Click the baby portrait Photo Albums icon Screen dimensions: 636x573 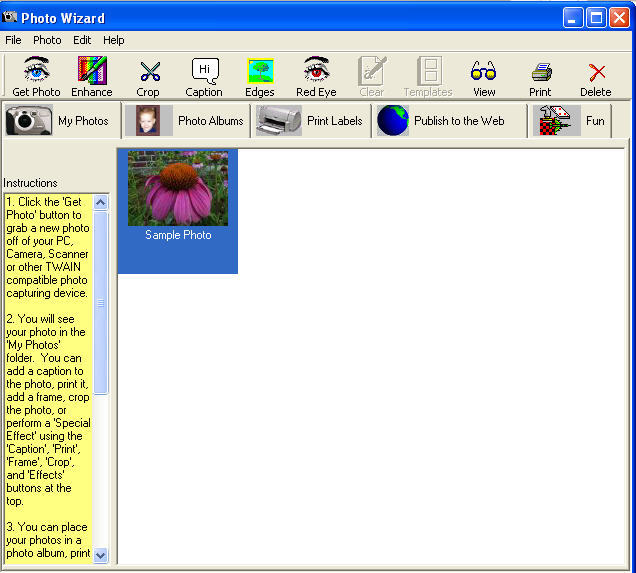[x=148, y=120]
